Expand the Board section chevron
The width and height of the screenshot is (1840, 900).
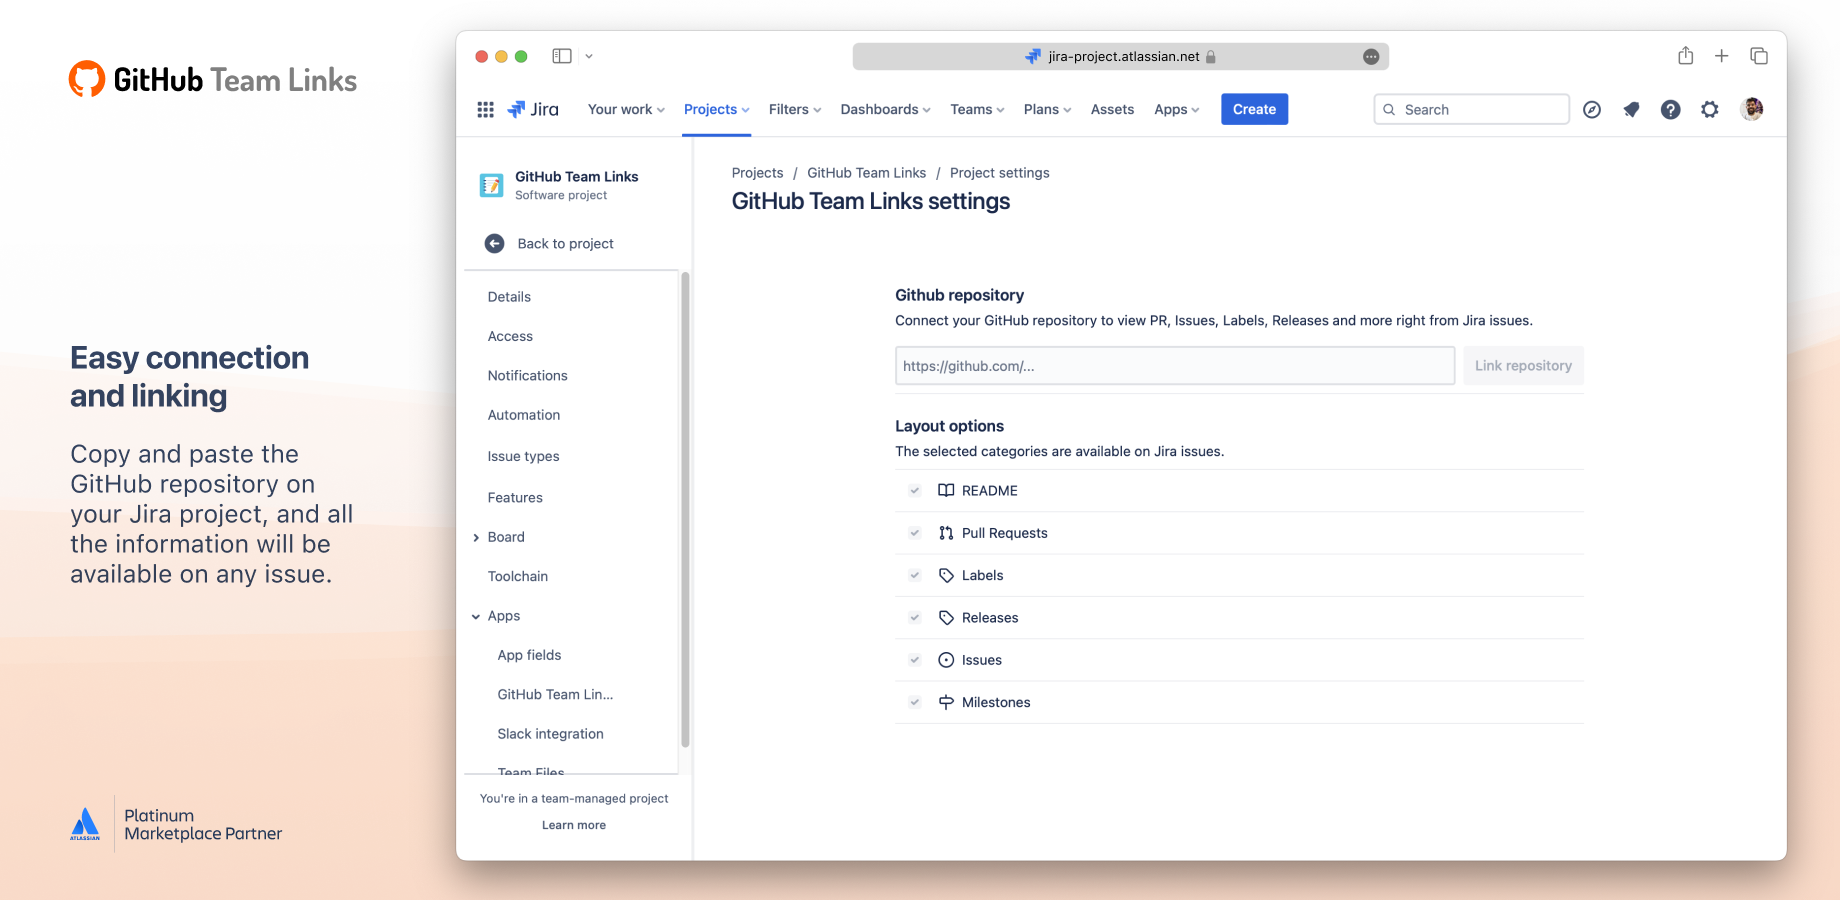[476, 537]
